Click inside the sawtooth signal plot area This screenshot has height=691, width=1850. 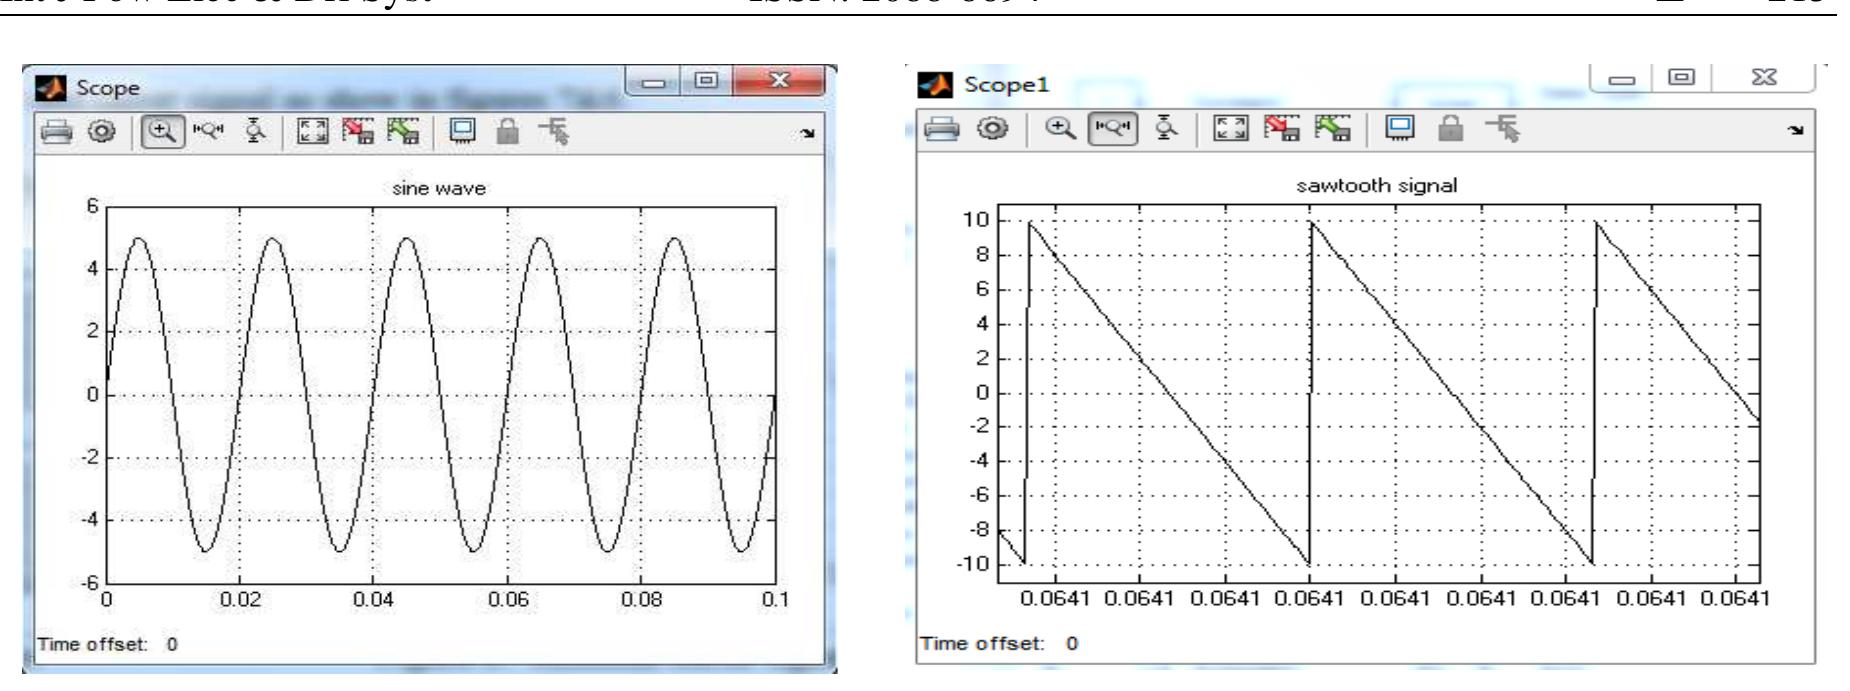(1378, 392)
